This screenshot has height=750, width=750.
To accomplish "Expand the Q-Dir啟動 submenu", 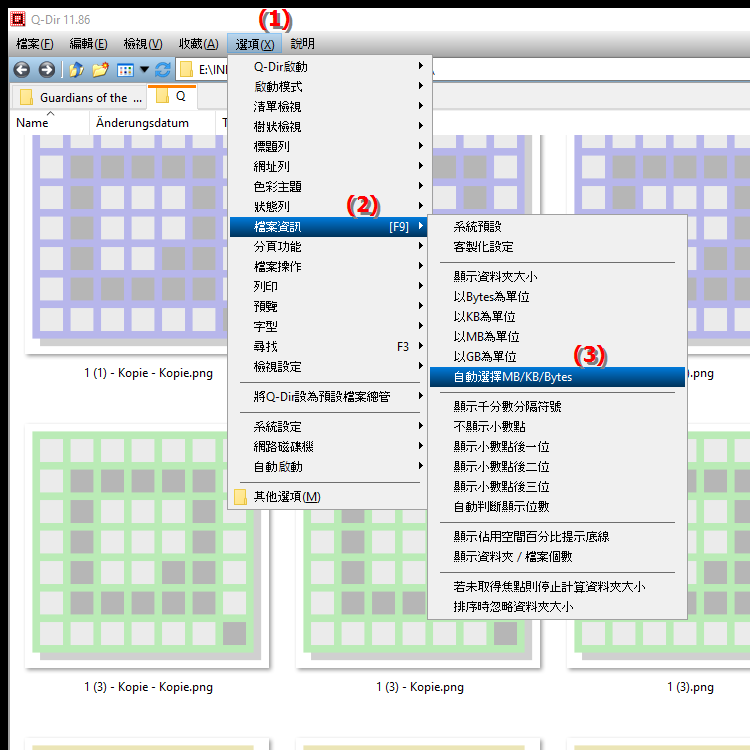I will pyautogui.click(x=330, y=66).
